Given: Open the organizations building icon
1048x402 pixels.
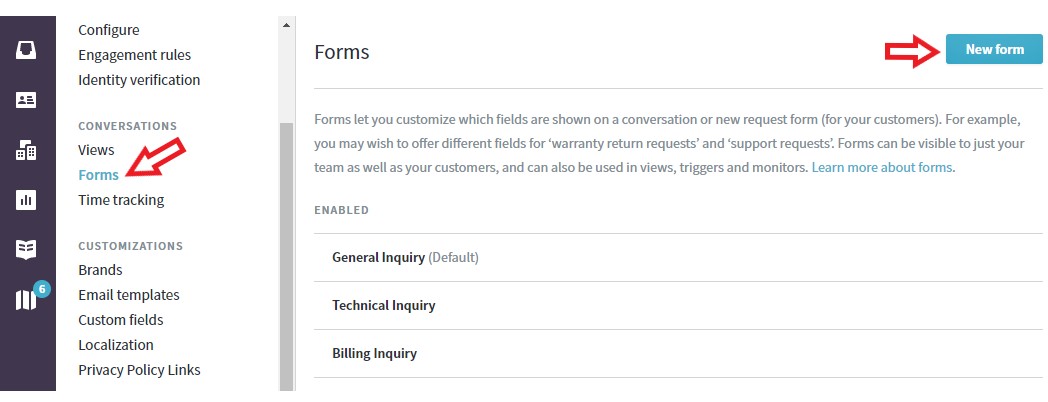Looking at the screenshot, I should tap(27, 150).
